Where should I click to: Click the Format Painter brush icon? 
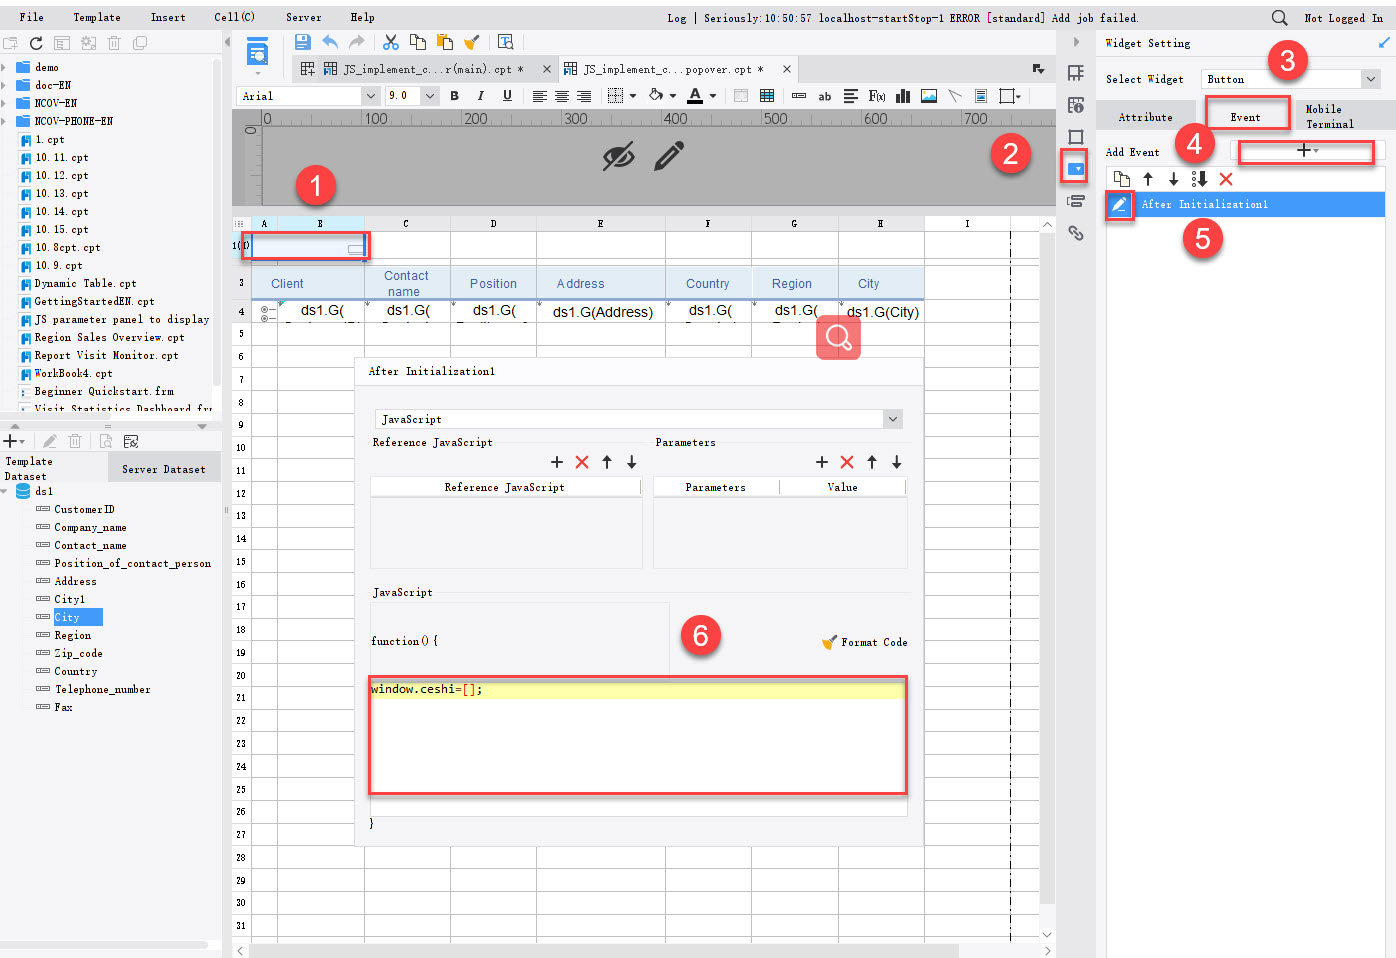point(471,41)
